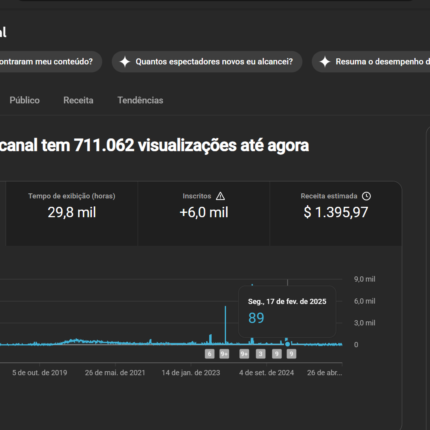
Task: Click the "26 de mai. de 2021" date label
Action: click(115, 373)
